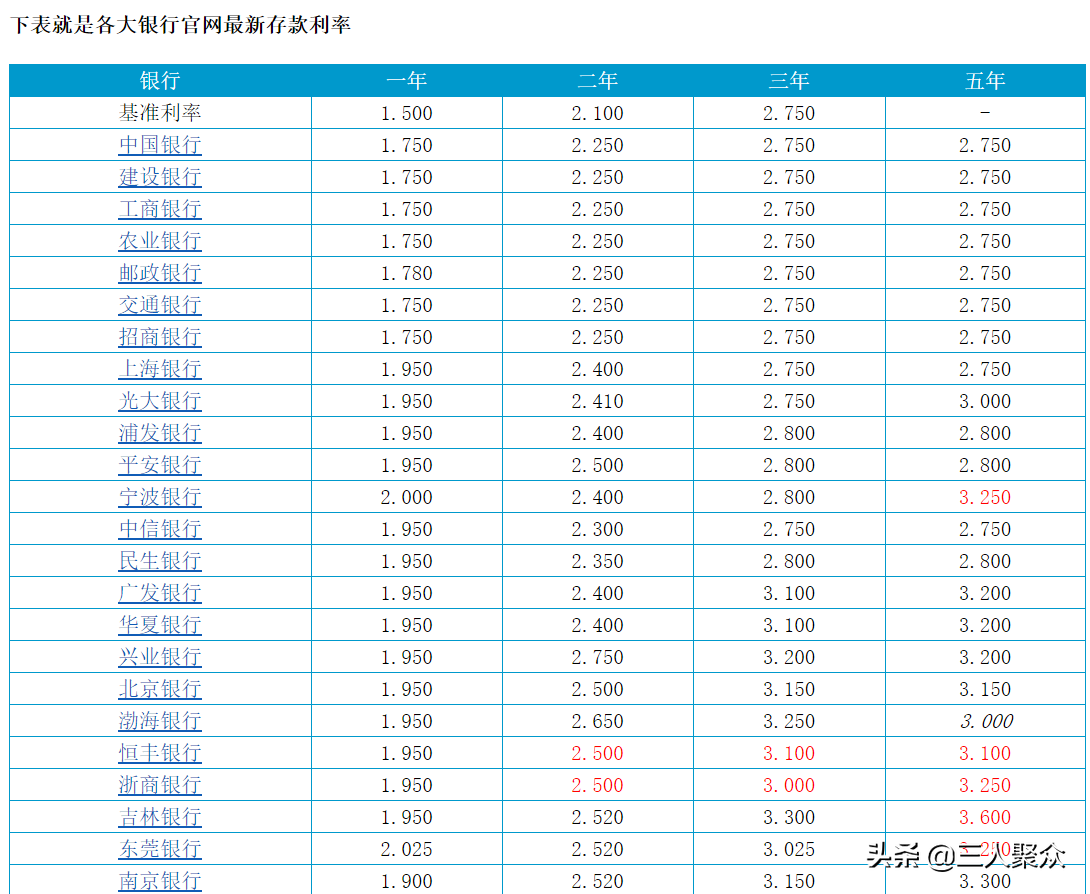This screenshot has height=894, width=1090.
Task: Open the 工商银行 link
Action: coord(160,209)
